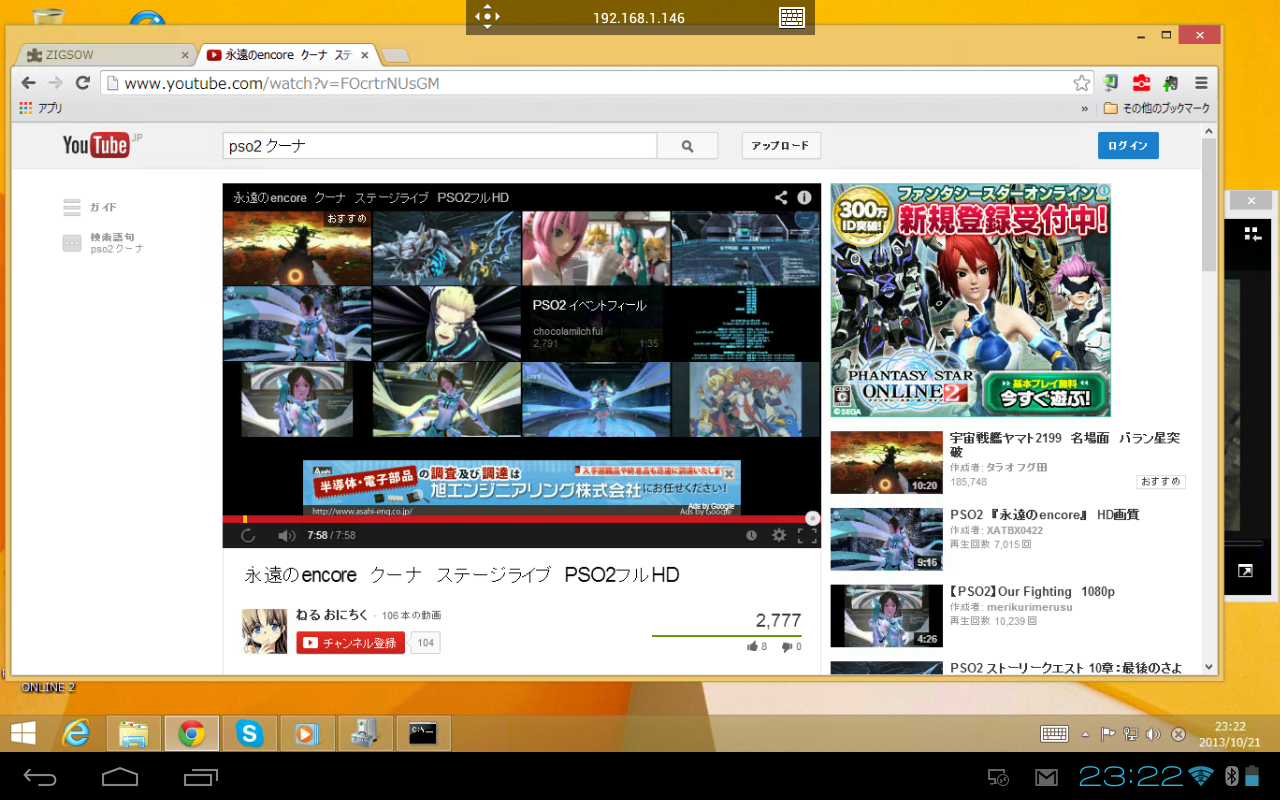
Task: Expand the ガイド guide menu
Action: coord(90,207)
